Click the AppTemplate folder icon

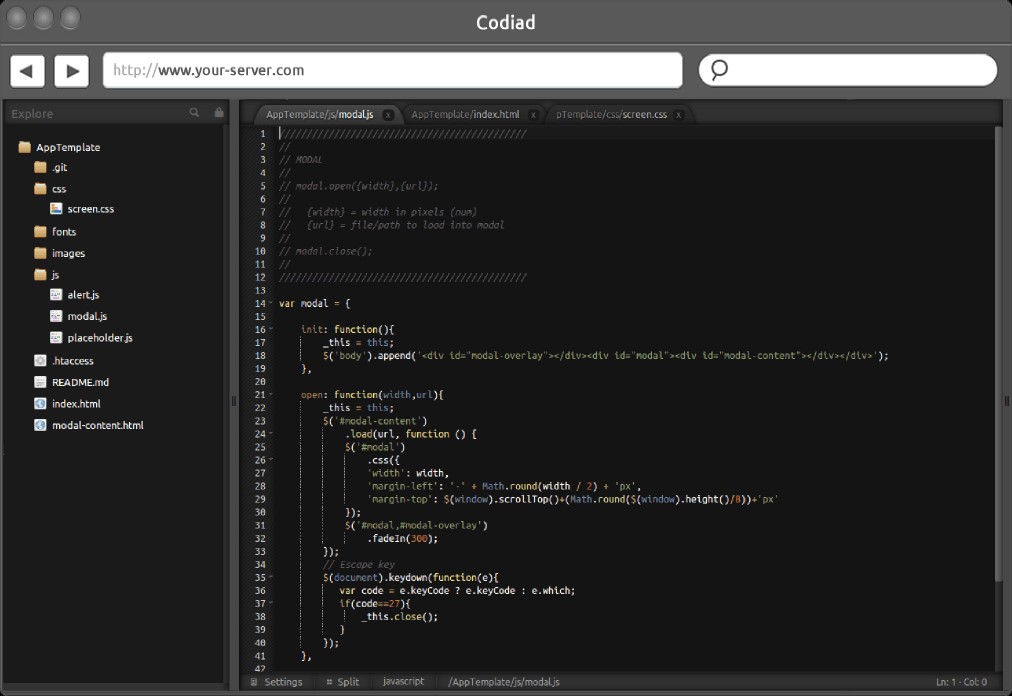23,147
